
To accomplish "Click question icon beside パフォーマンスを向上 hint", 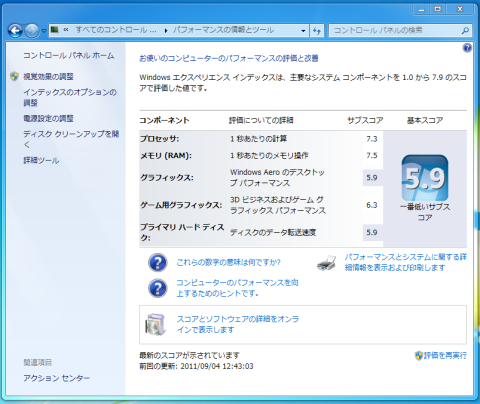I will click(x=158, y=288).
